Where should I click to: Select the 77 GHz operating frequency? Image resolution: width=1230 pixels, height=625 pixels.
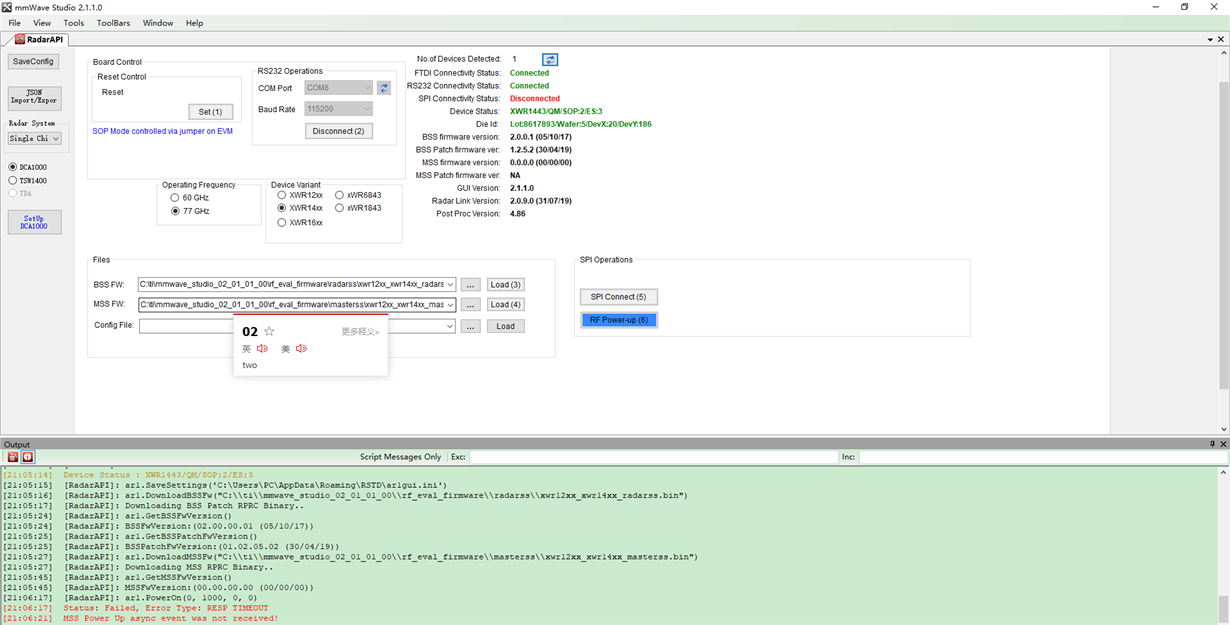[175, 212]
